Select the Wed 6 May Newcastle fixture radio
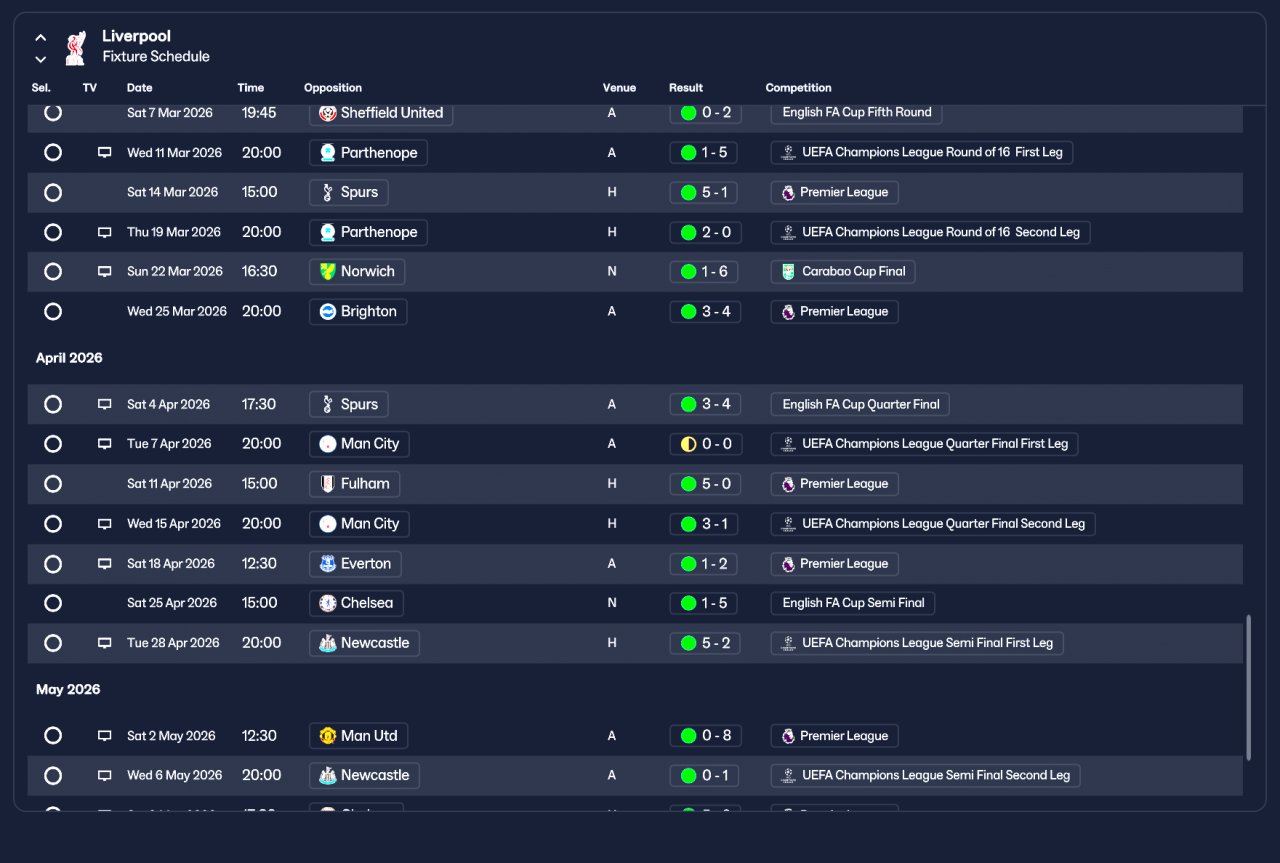Image resolution: width=1280 pixels, height=863 pixels. pos(53,775)
